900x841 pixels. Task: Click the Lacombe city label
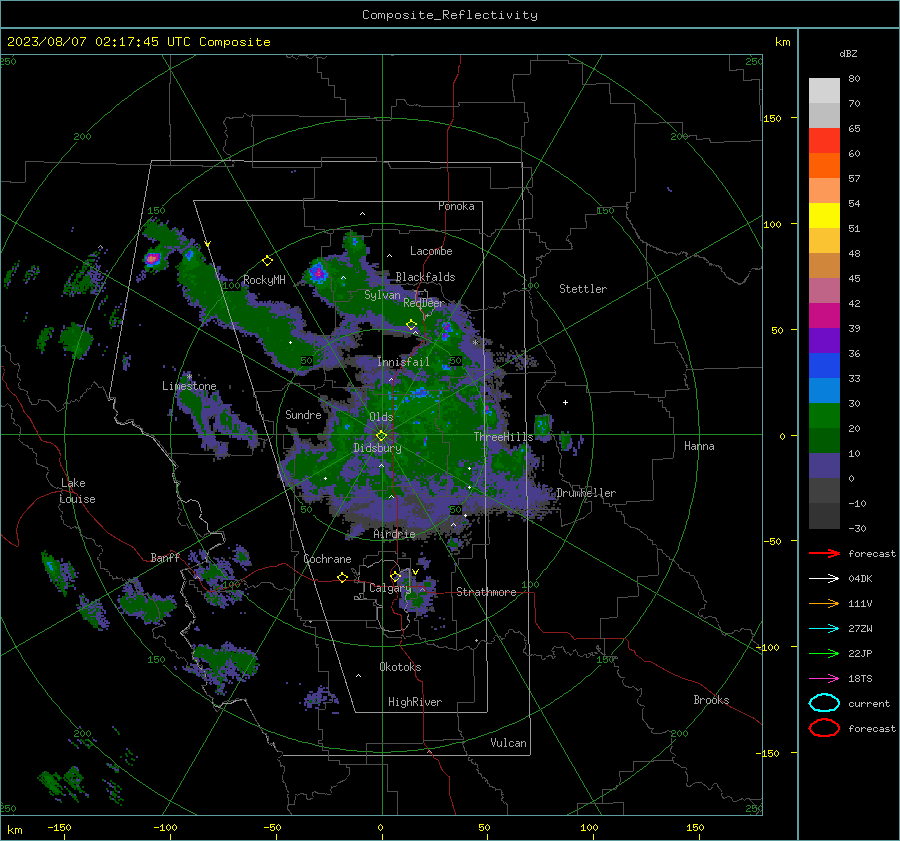pos(431,251)
